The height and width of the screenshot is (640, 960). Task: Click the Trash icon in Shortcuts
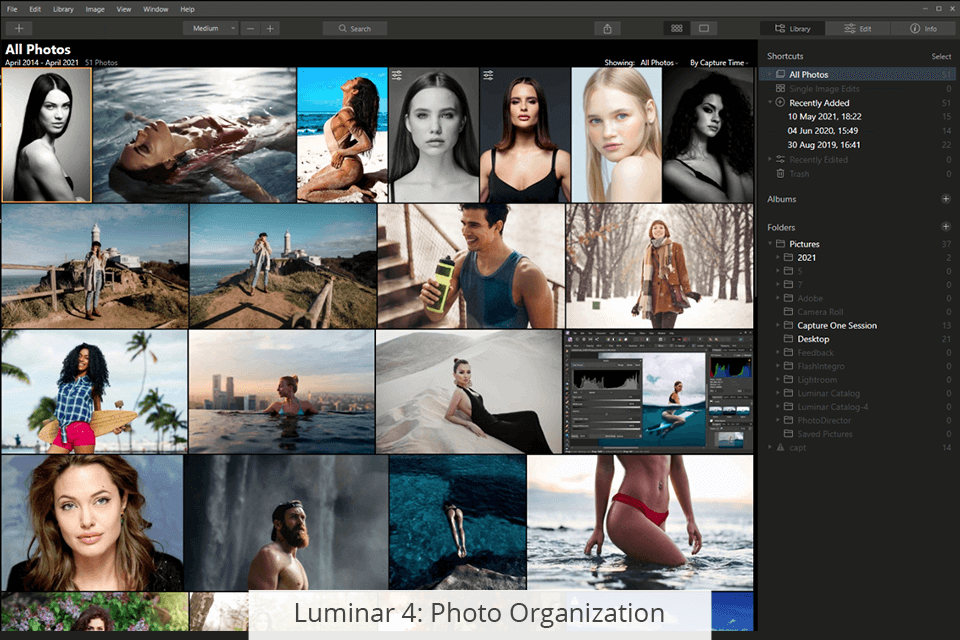pos(780,174)
